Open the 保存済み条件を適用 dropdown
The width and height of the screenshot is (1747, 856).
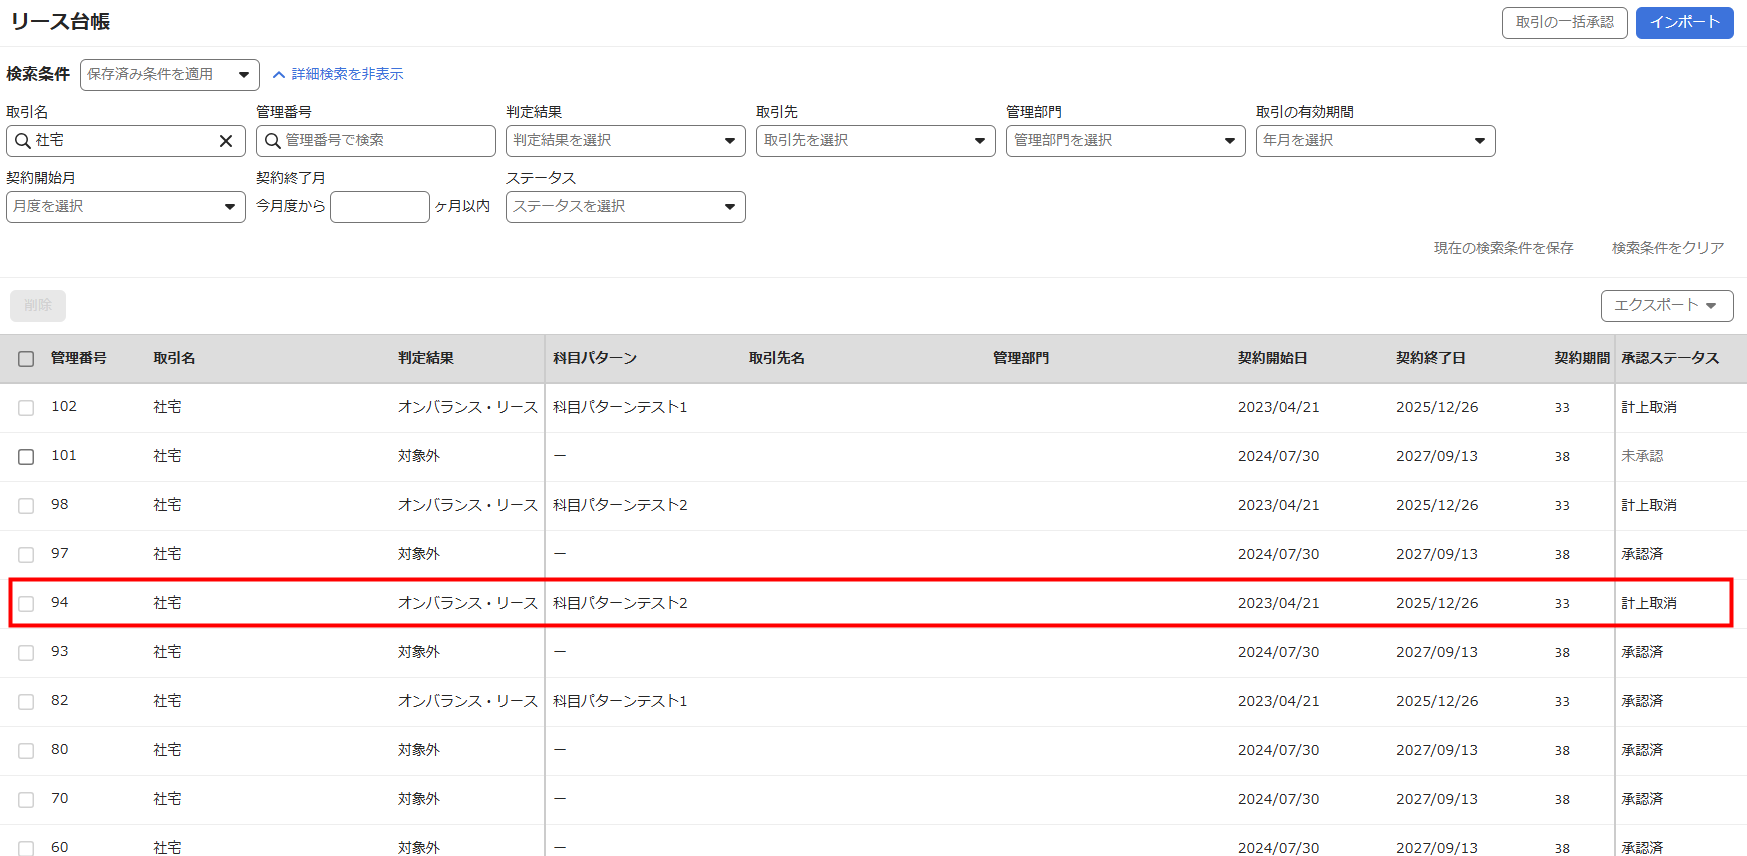(169, 75)
